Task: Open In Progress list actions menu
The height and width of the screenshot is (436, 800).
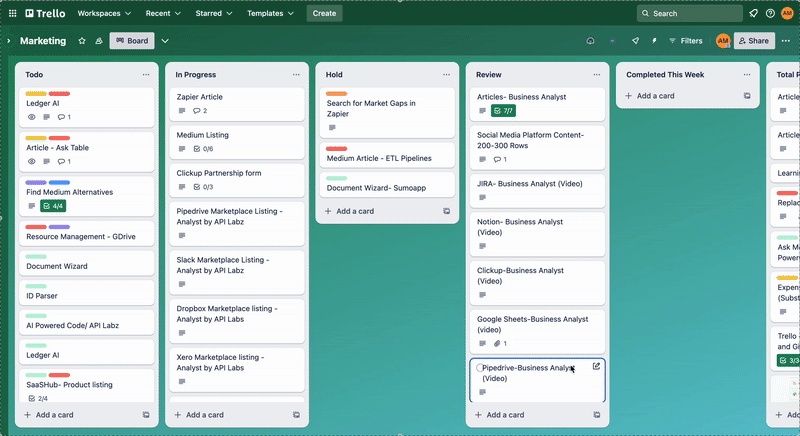Action: [296, 74]
